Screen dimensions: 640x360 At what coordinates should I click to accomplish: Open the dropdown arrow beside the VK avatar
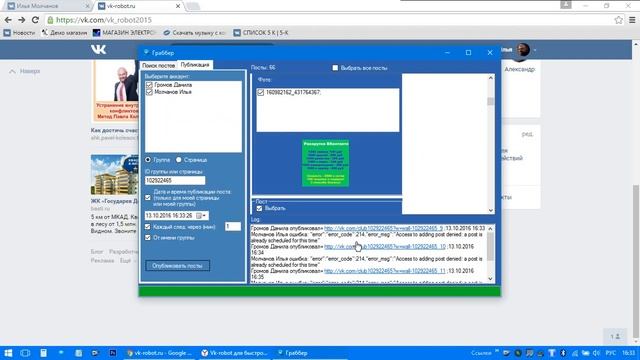(535, 50)
